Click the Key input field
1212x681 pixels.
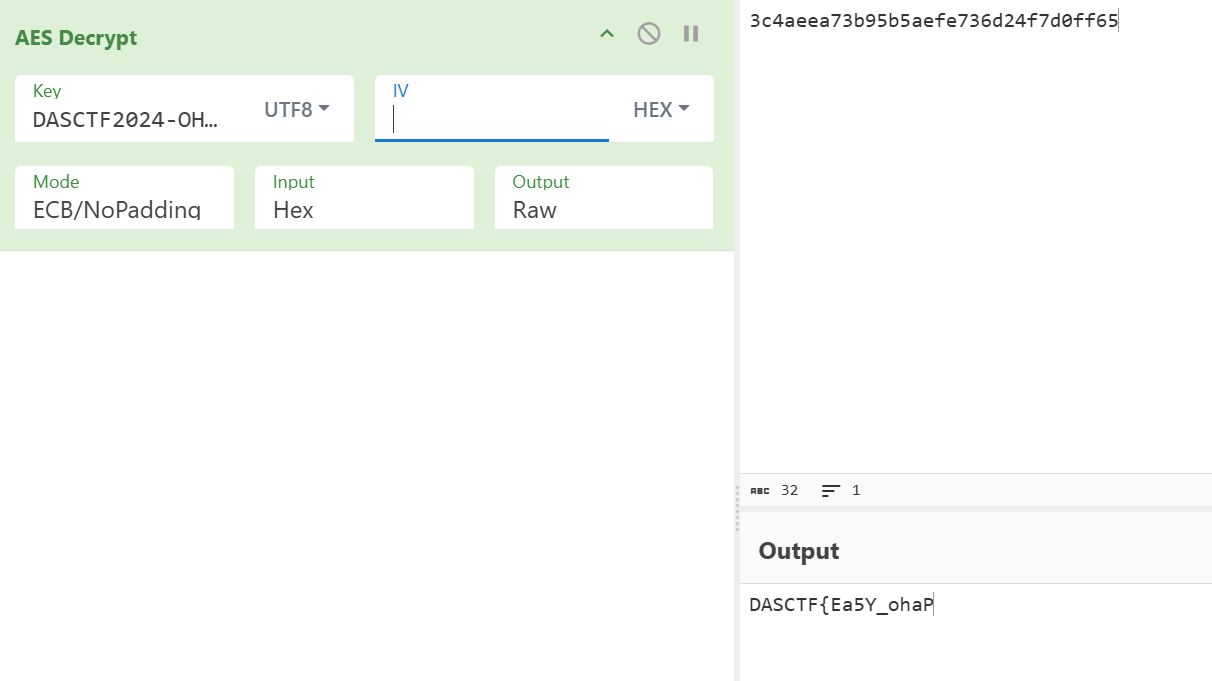[x=126, y=120]
